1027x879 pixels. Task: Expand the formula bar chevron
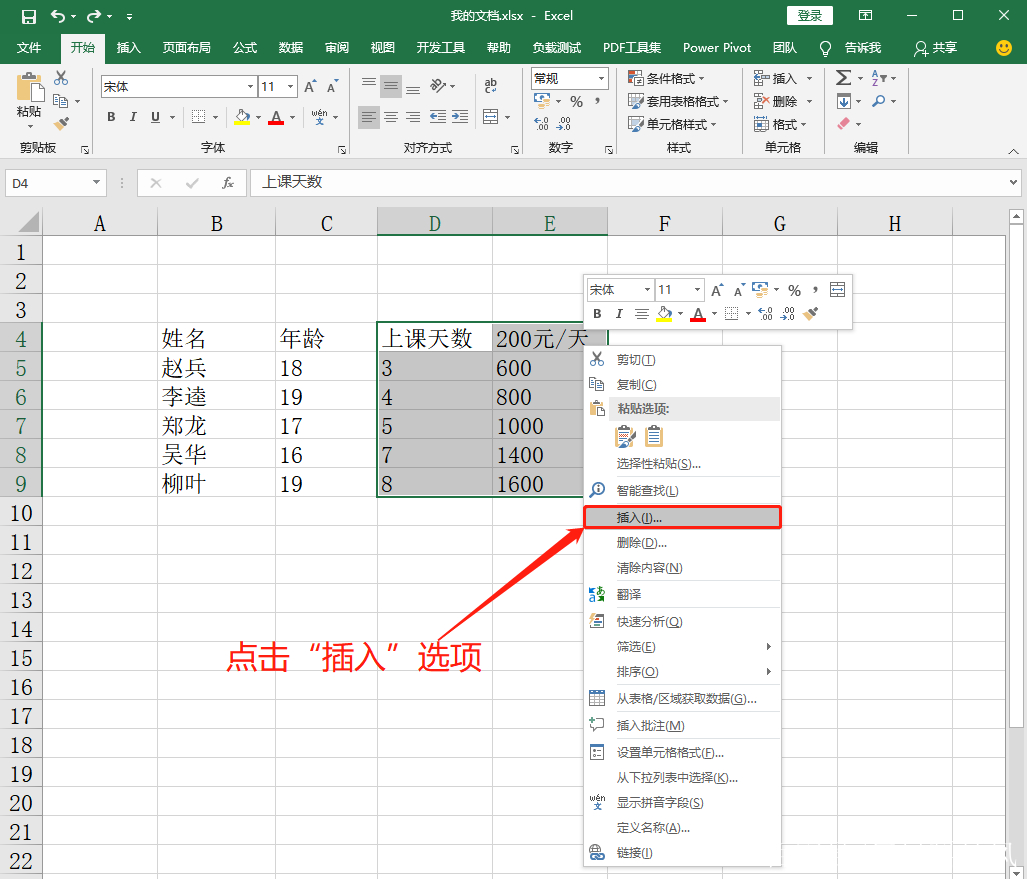1013,183
